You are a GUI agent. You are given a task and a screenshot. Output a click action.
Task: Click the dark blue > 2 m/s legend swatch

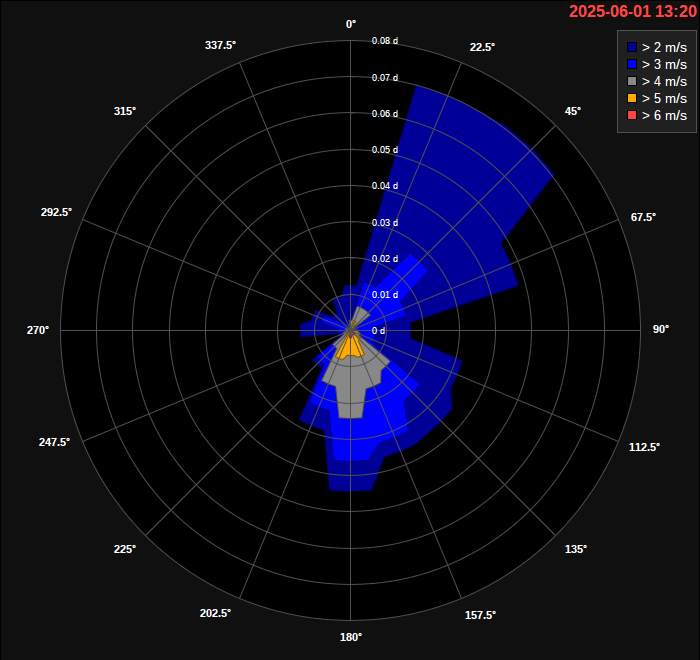point(632,47)
